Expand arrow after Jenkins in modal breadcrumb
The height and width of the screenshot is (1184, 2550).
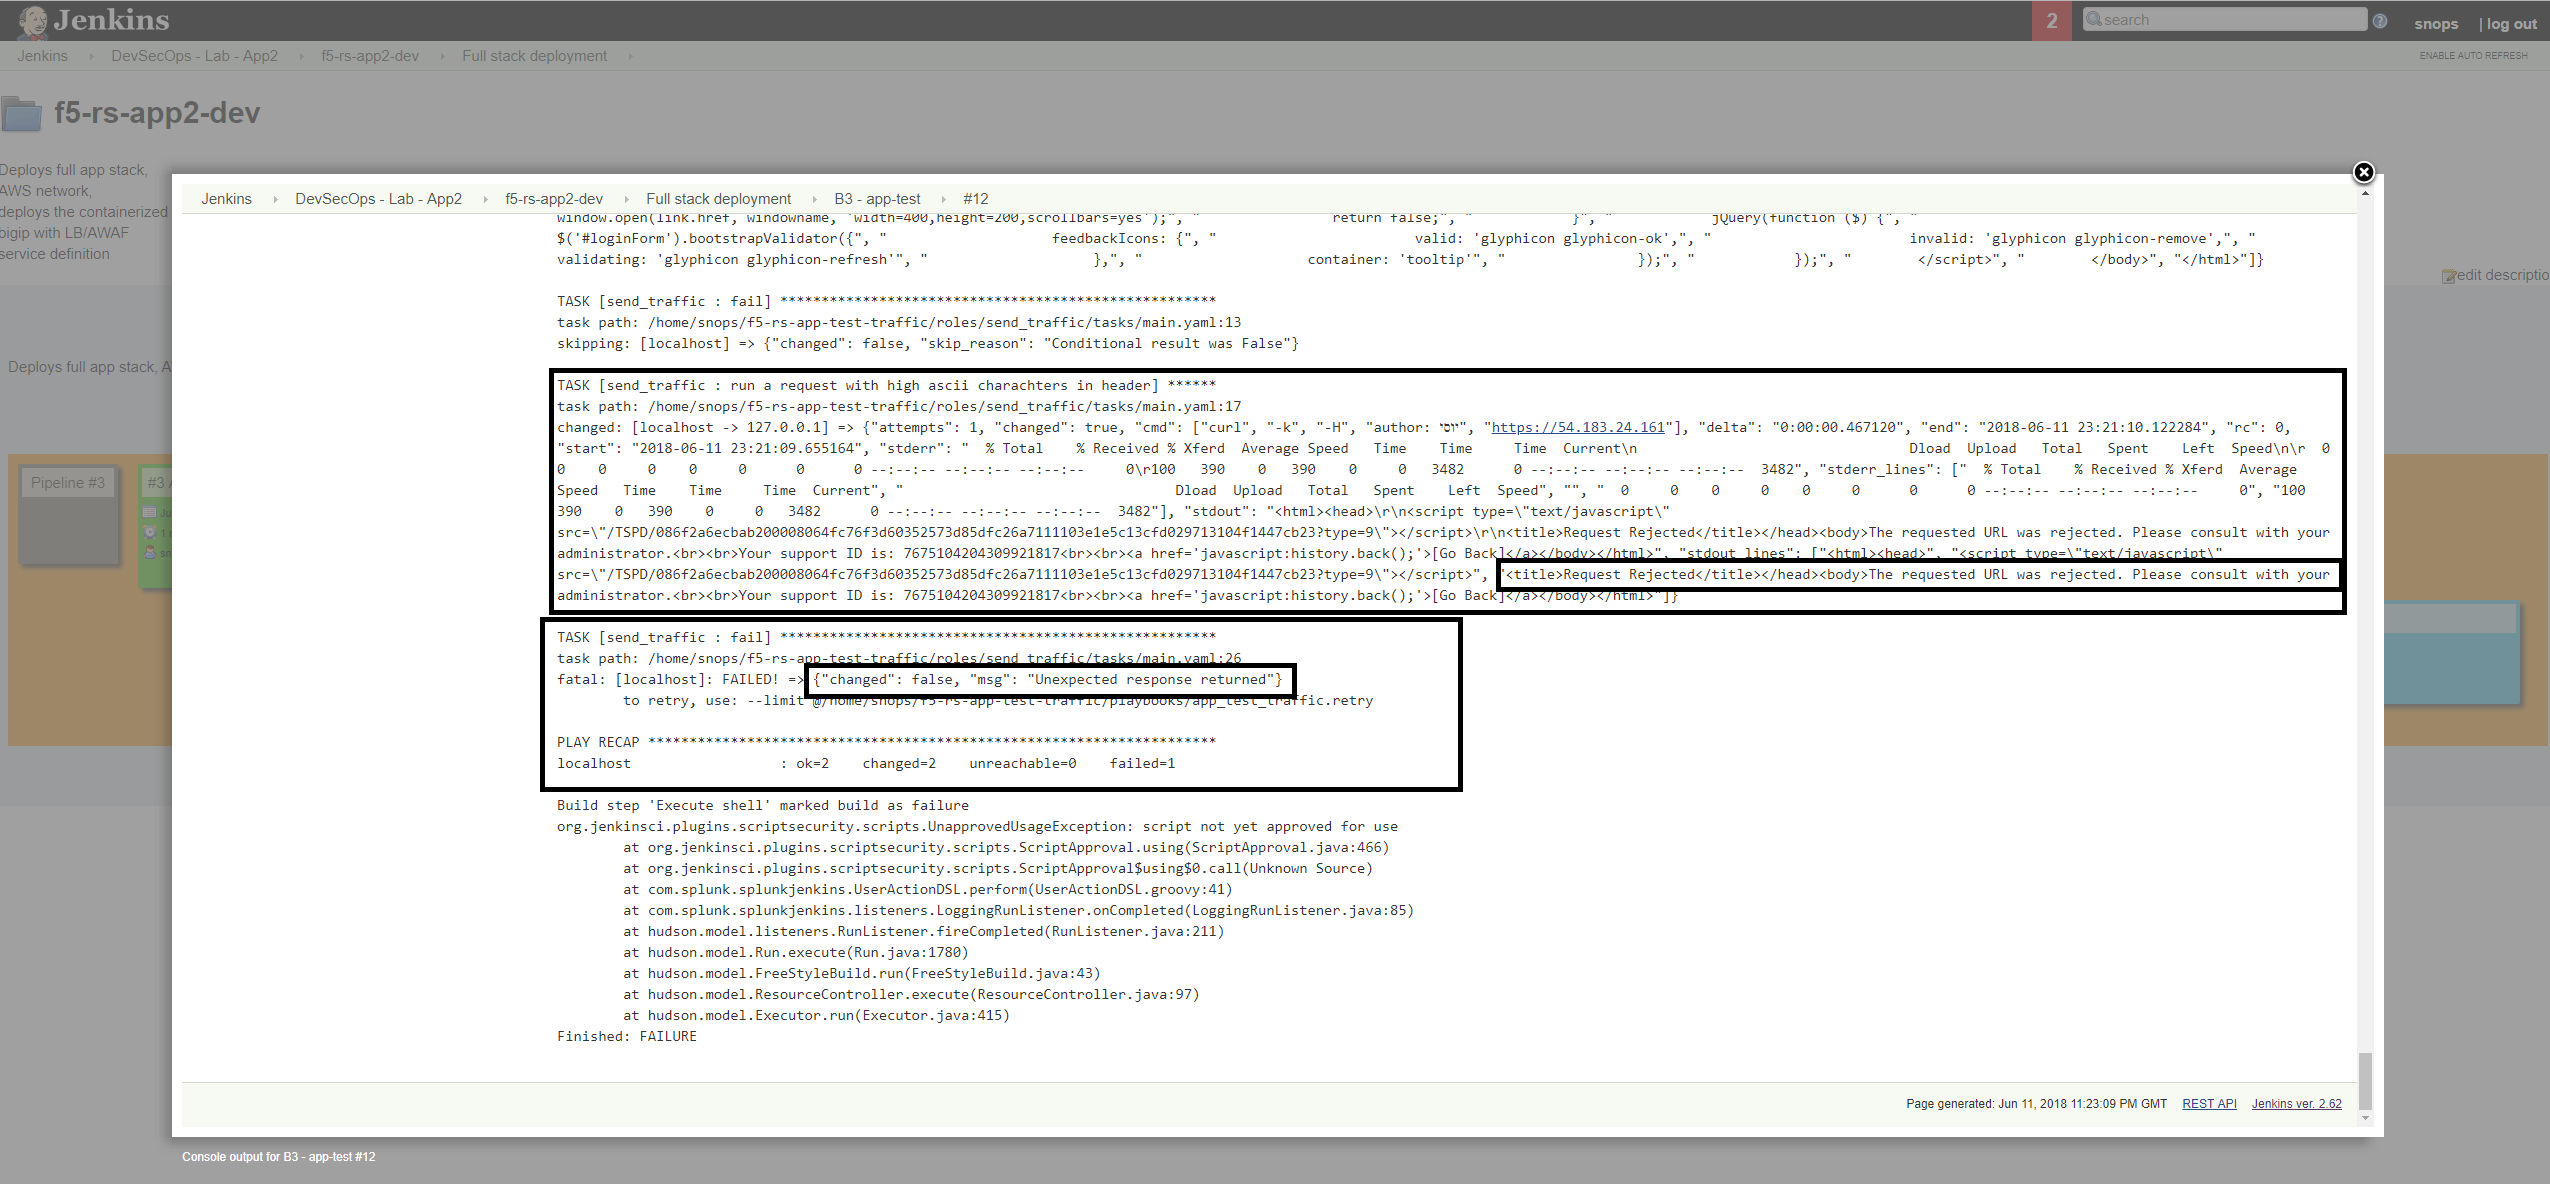[x=275, y=199]
